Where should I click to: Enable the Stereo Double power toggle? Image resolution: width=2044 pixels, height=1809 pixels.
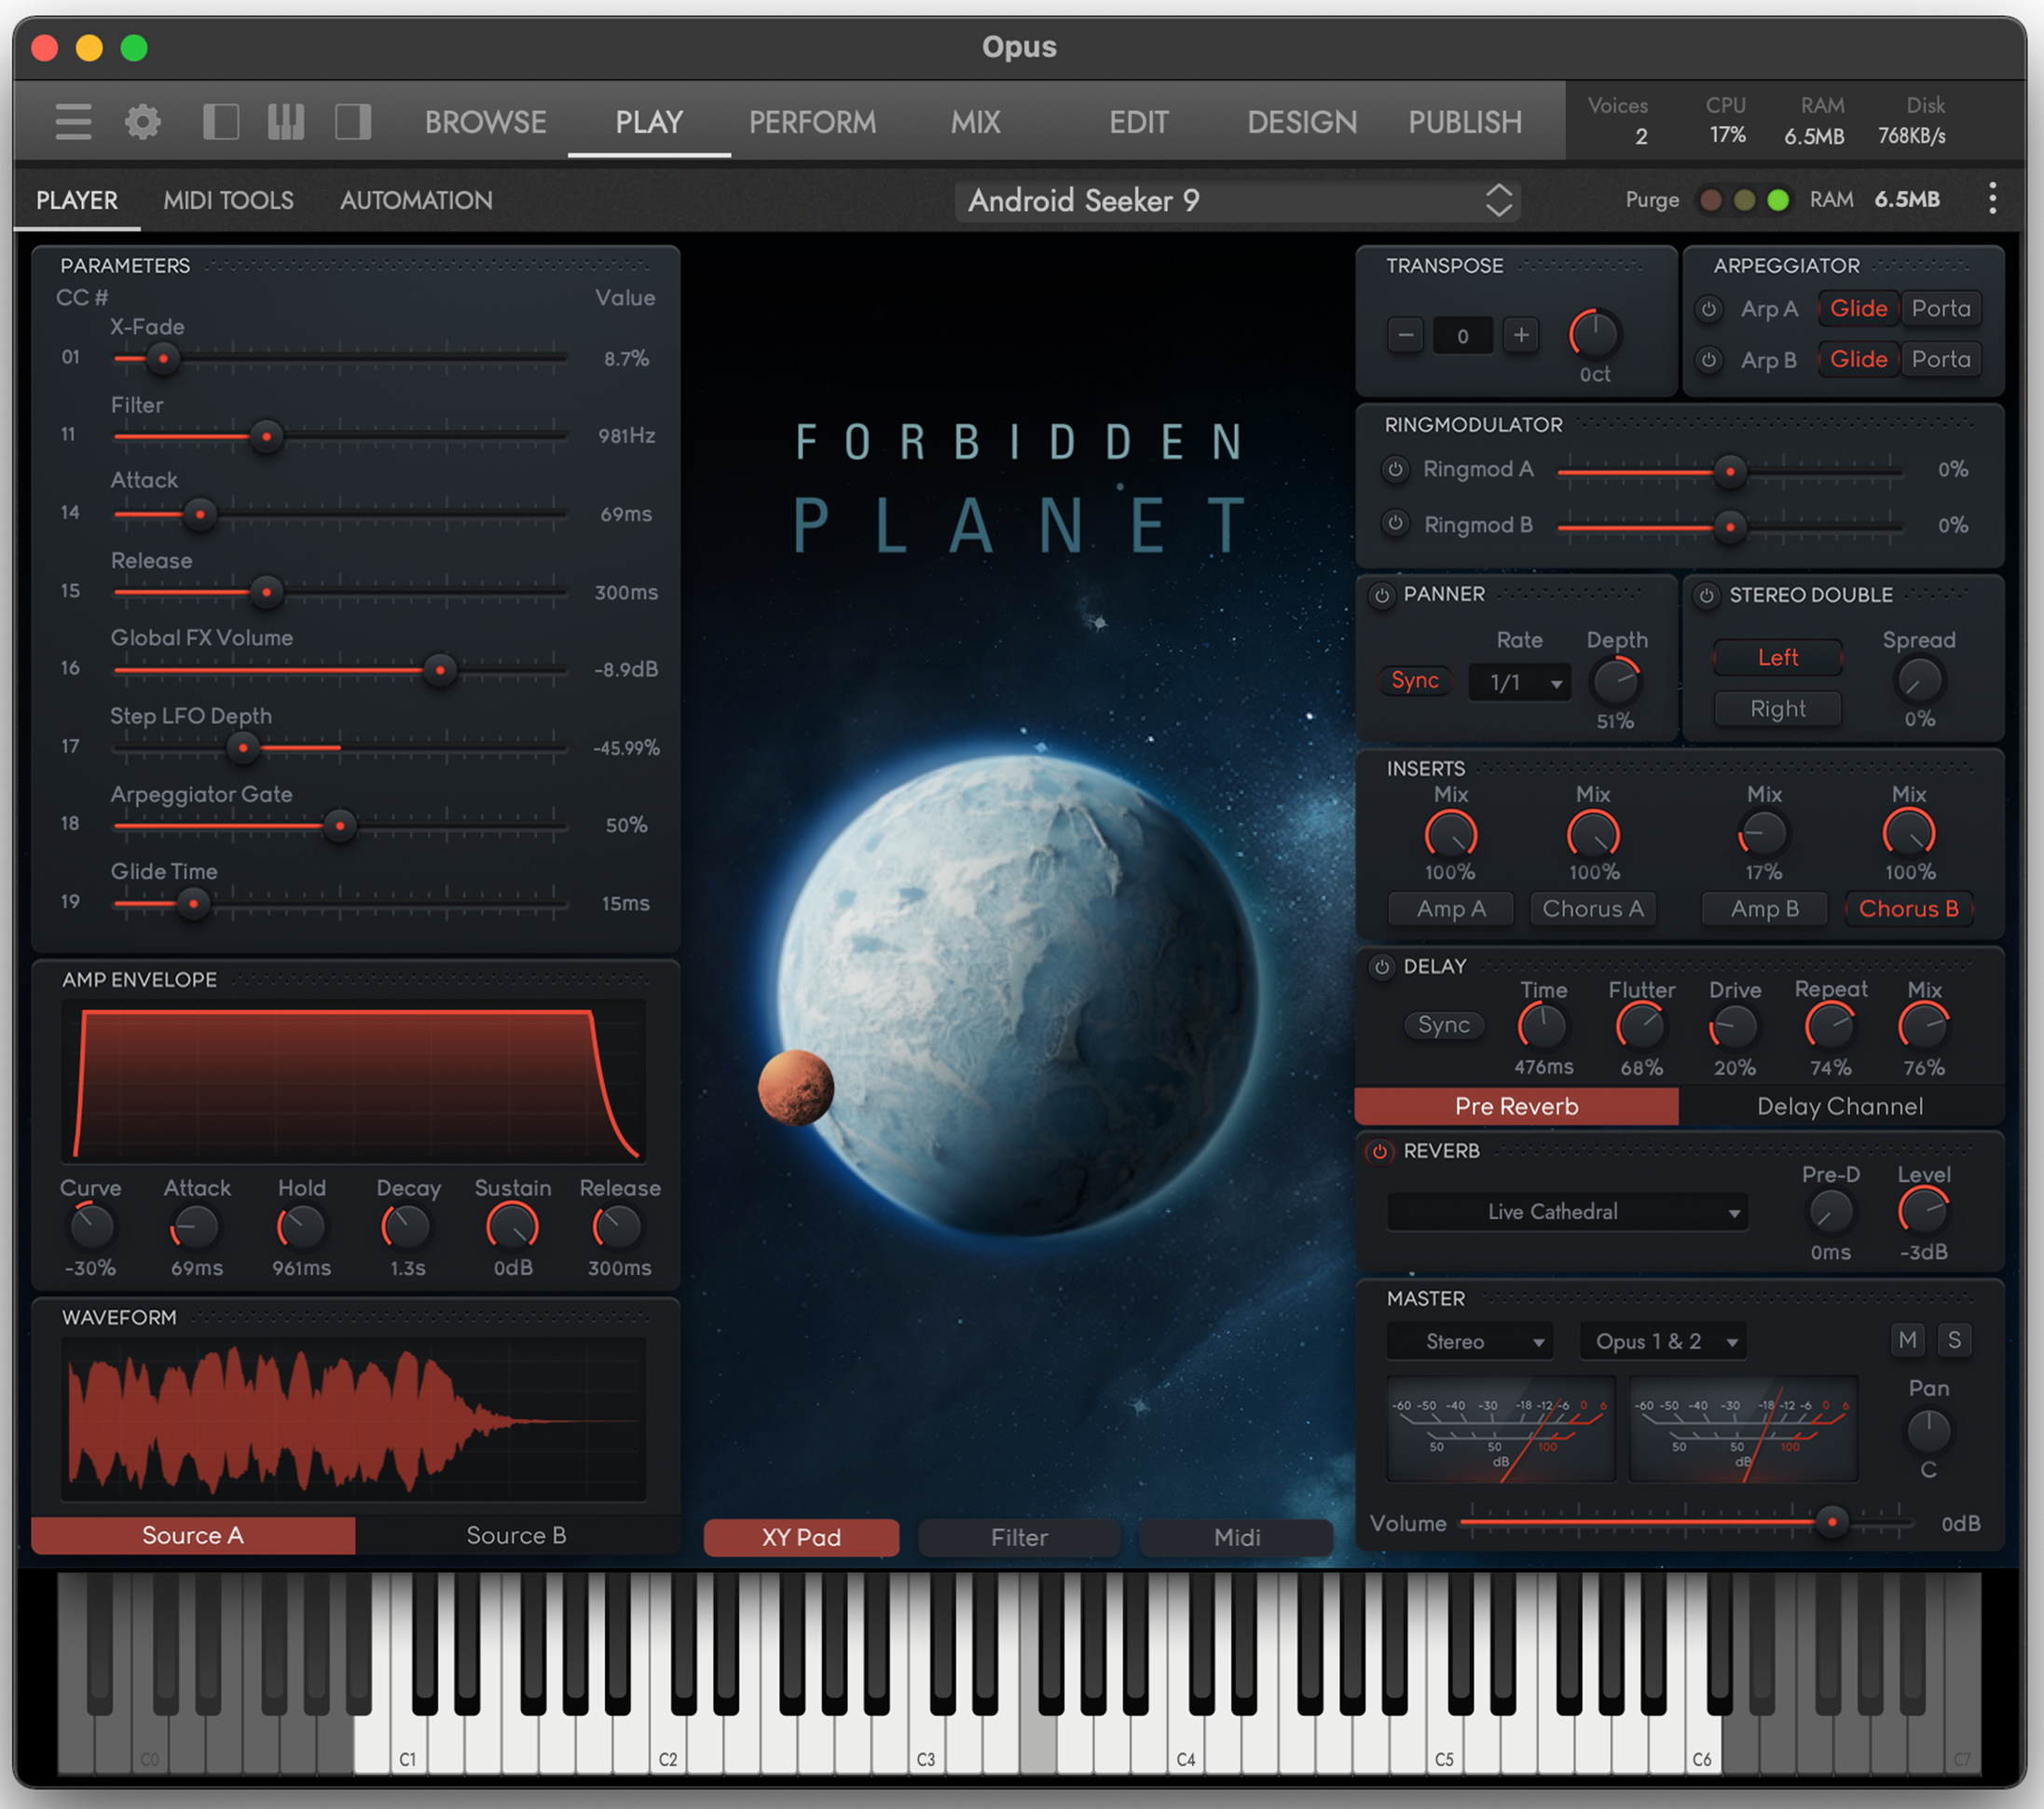pos(1707,595)
